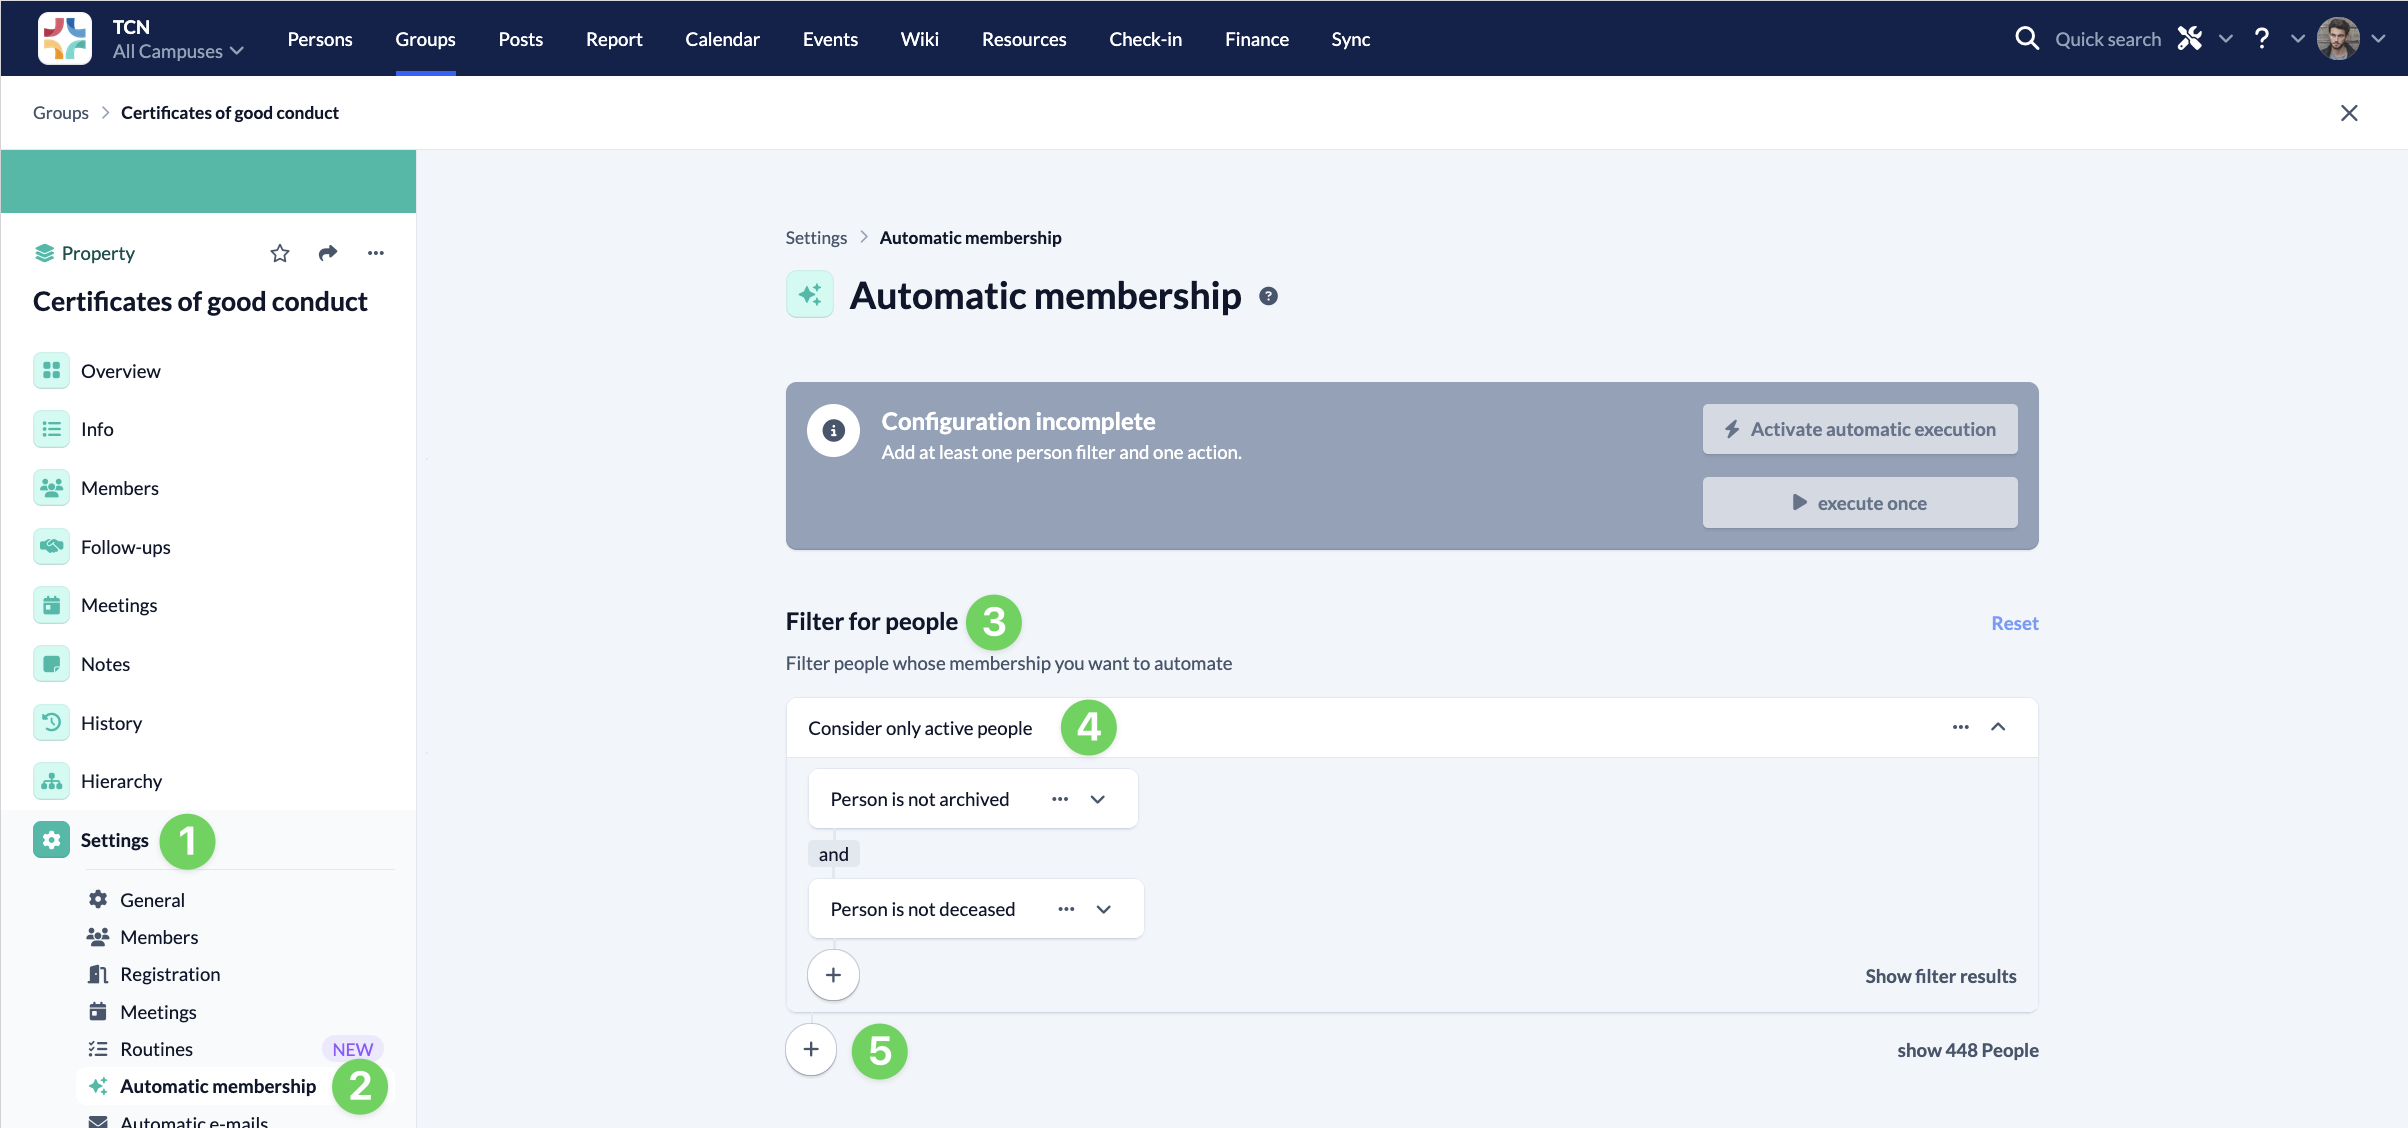Open the group three-dots menu

pyautogui.click(x=376, y=253)
